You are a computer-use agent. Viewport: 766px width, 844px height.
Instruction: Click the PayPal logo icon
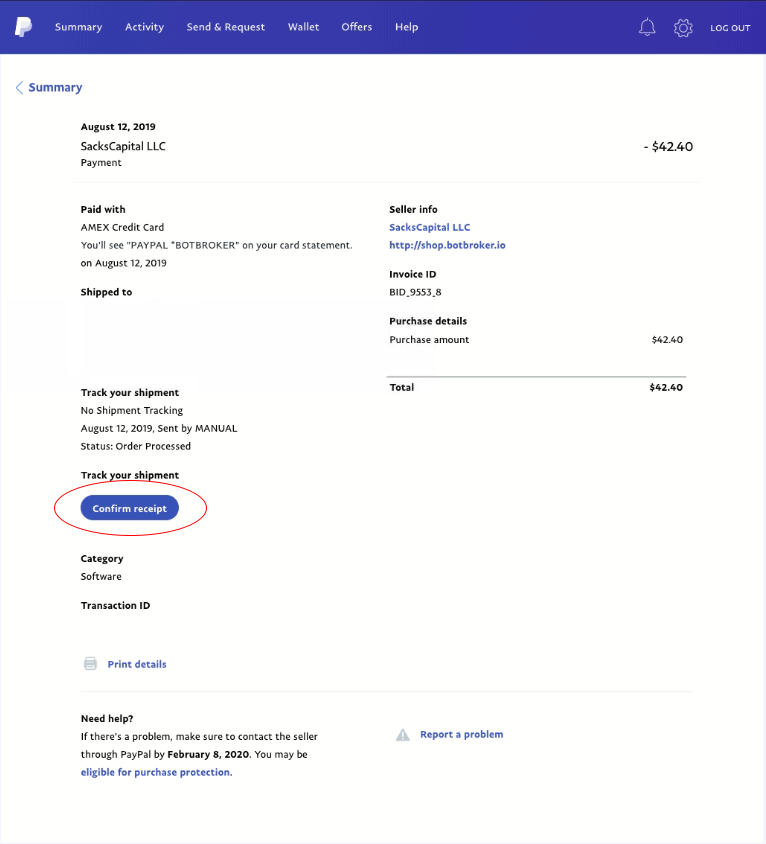tap(23, 27)
